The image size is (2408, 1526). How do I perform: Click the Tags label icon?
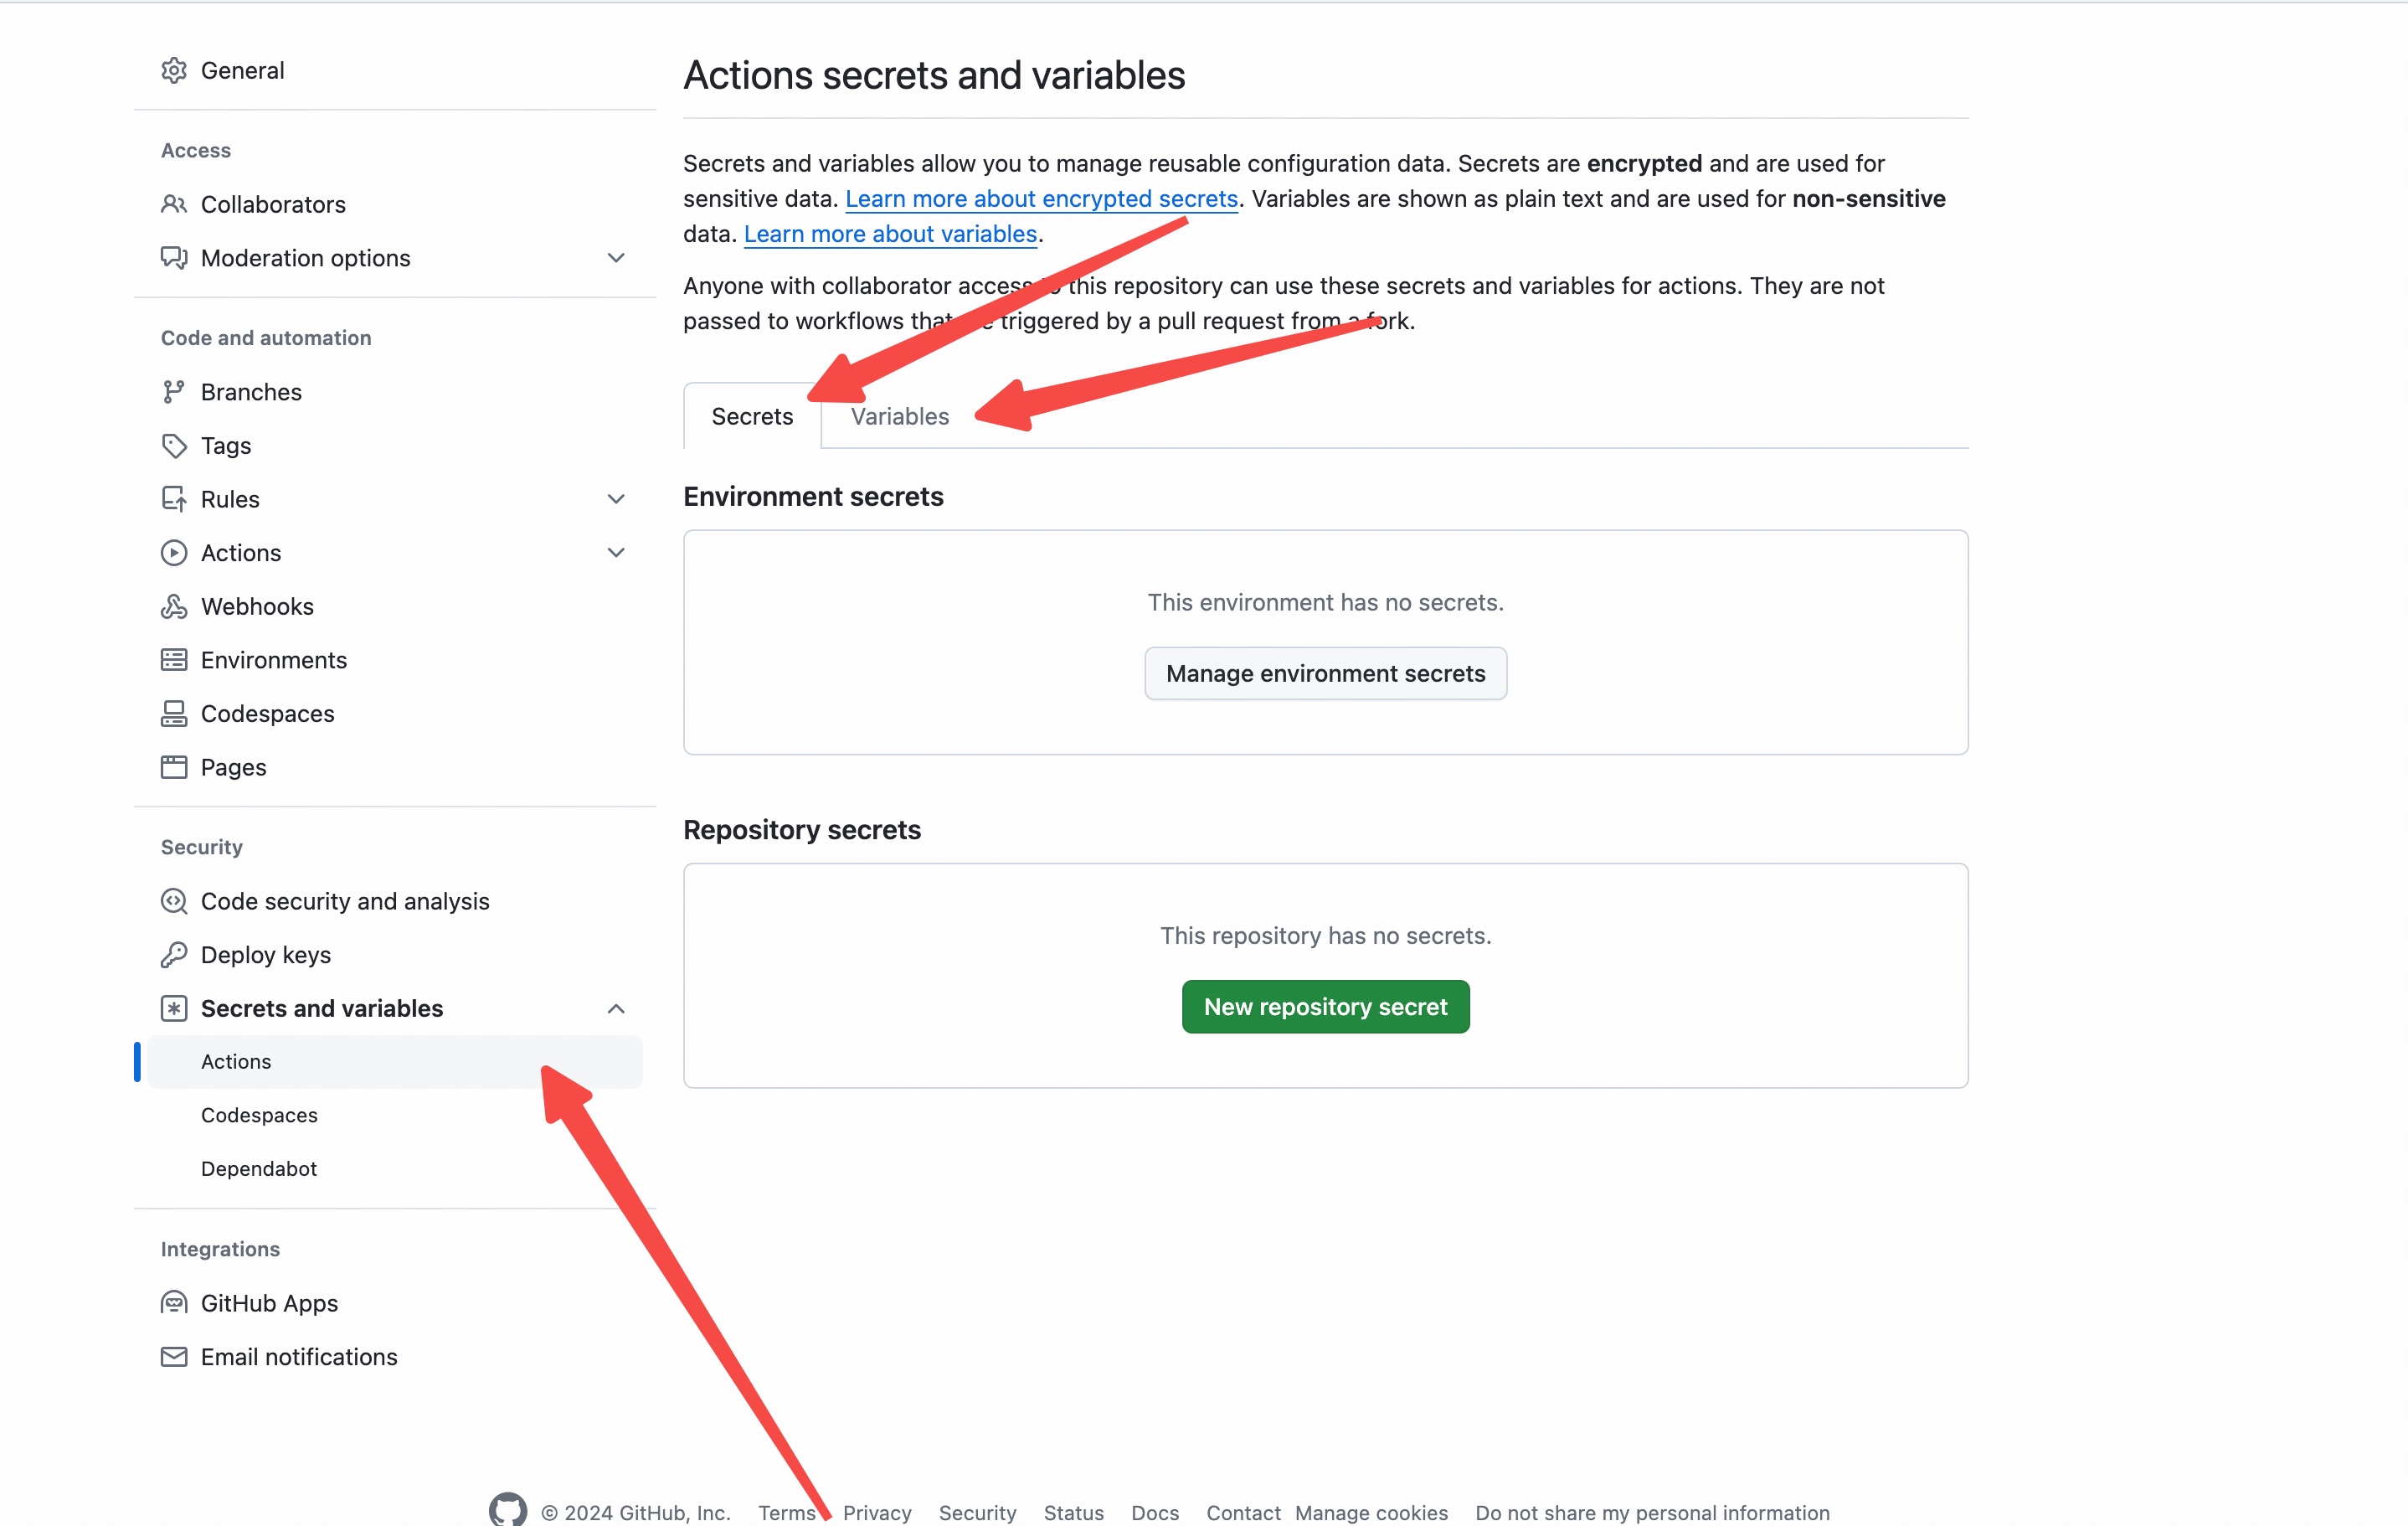tap(174, 446)
